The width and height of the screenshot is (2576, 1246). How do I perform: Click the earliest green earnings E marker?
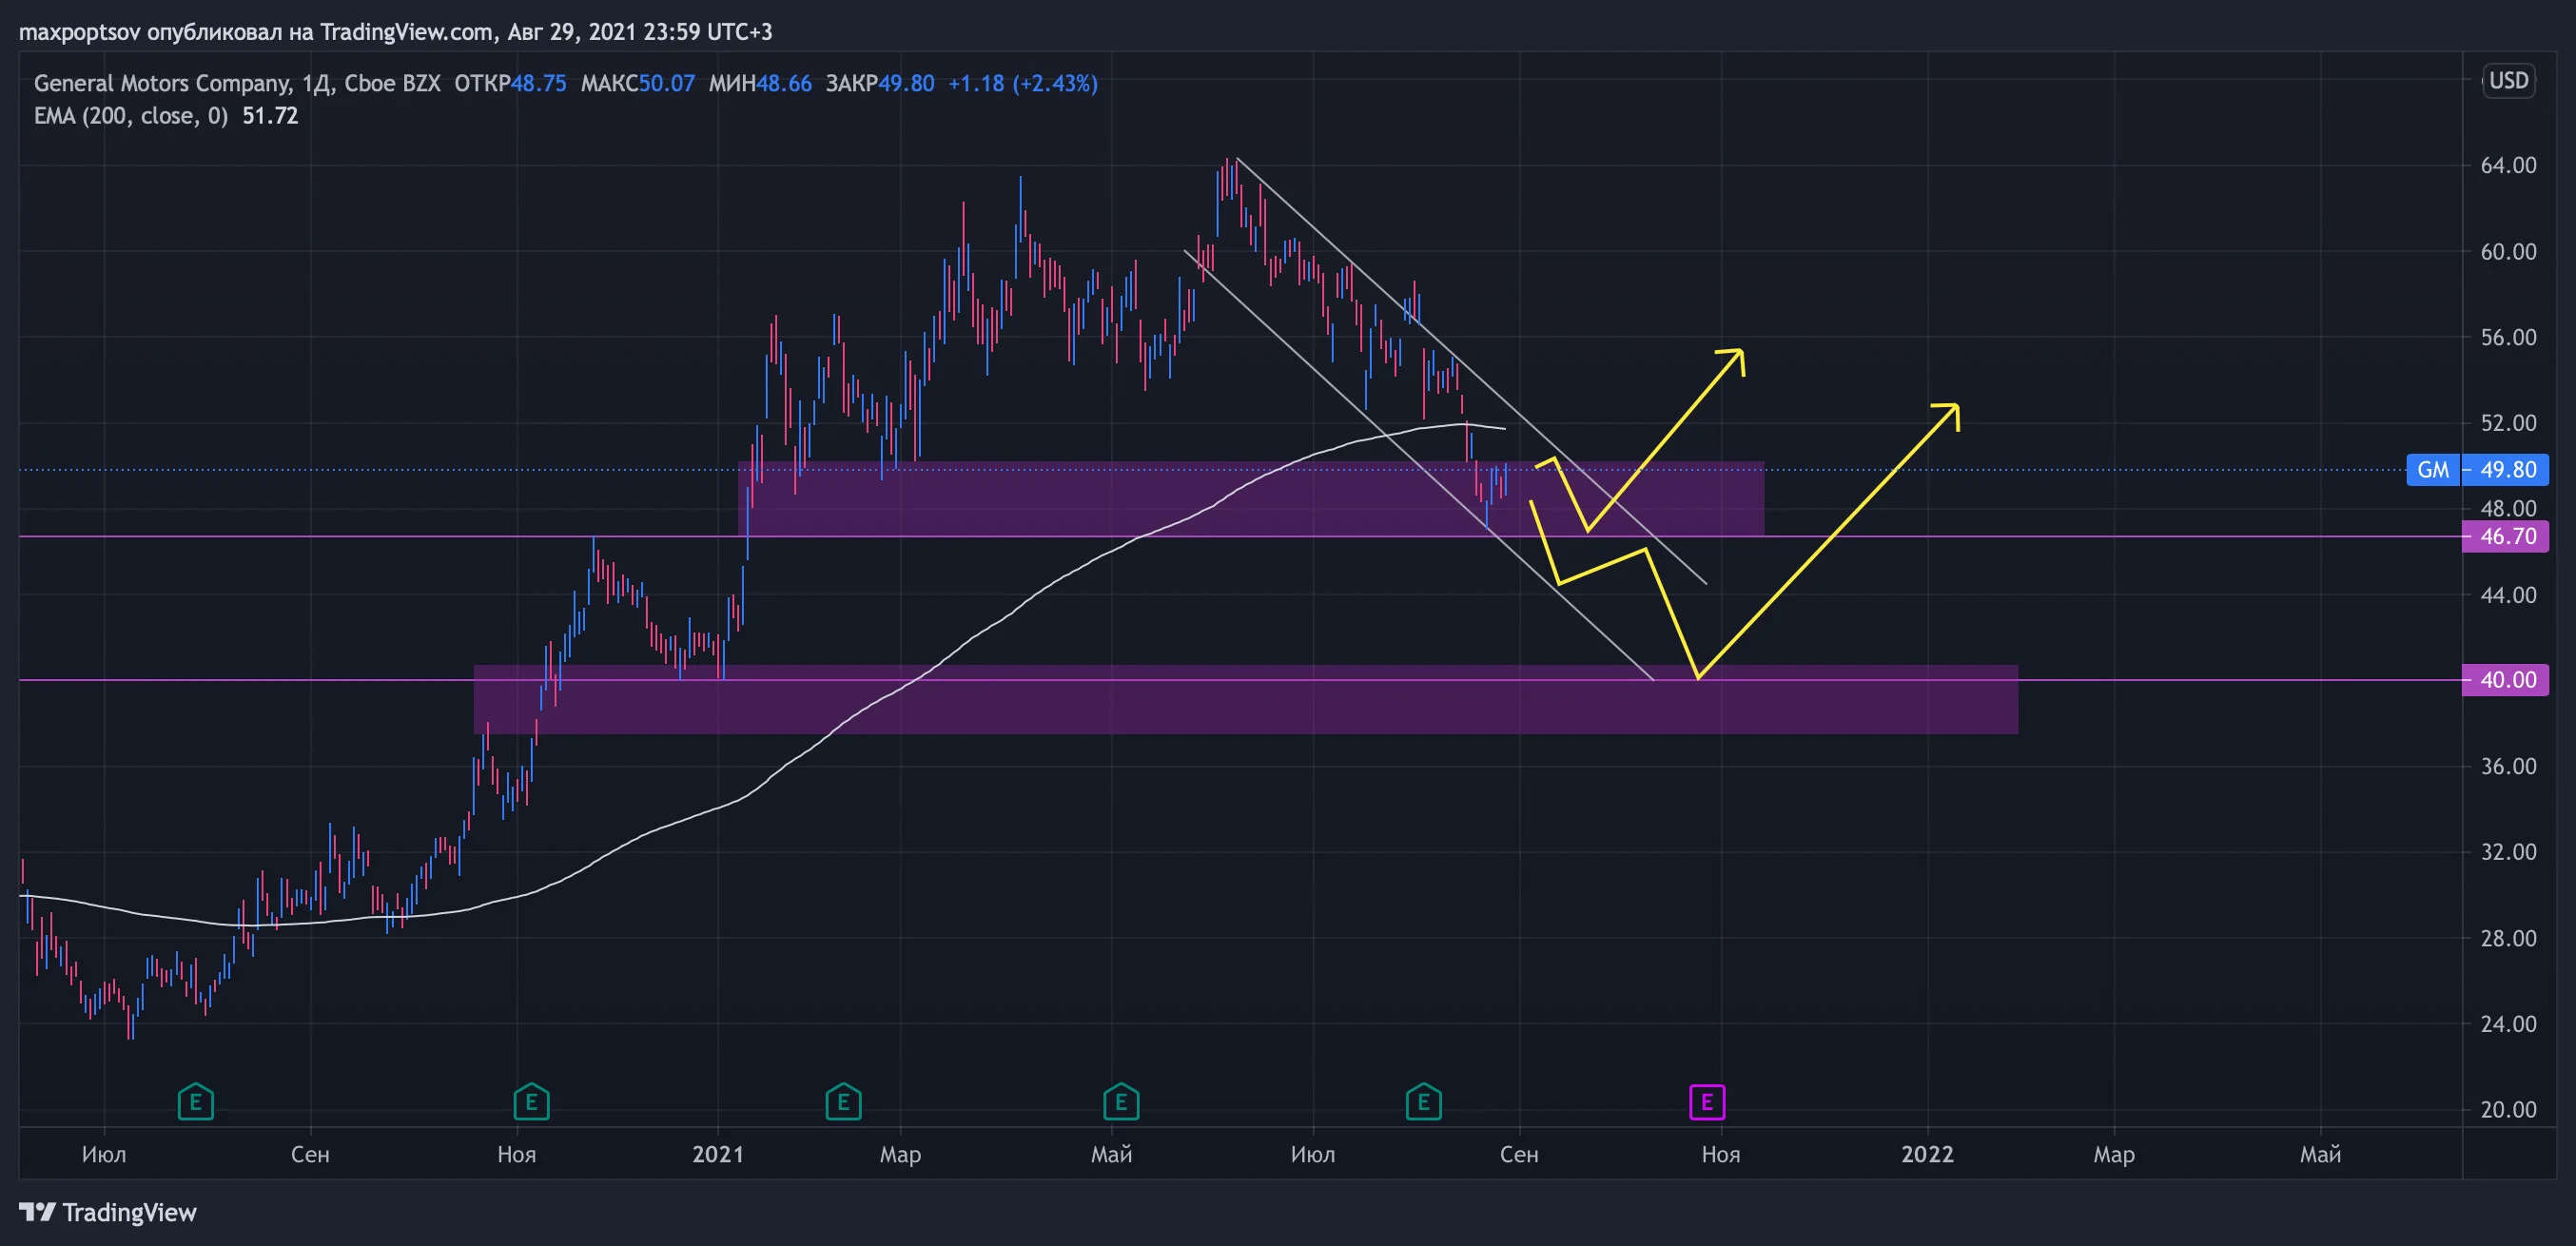(195, 1102)
